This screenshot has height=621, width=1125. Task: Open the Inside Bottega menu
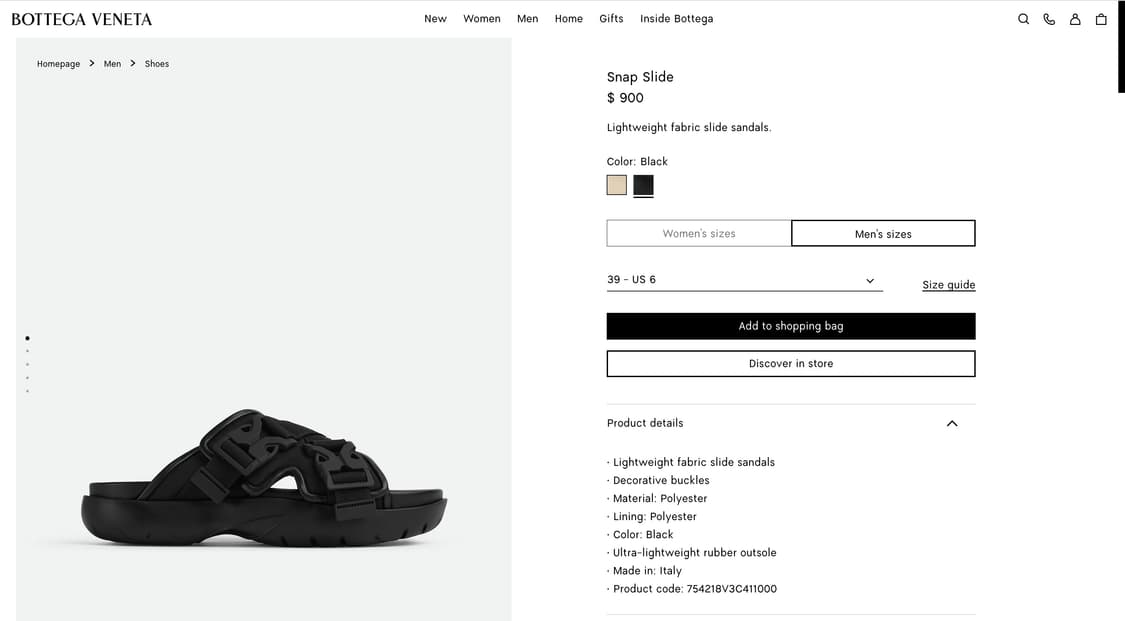pos(677,19)
